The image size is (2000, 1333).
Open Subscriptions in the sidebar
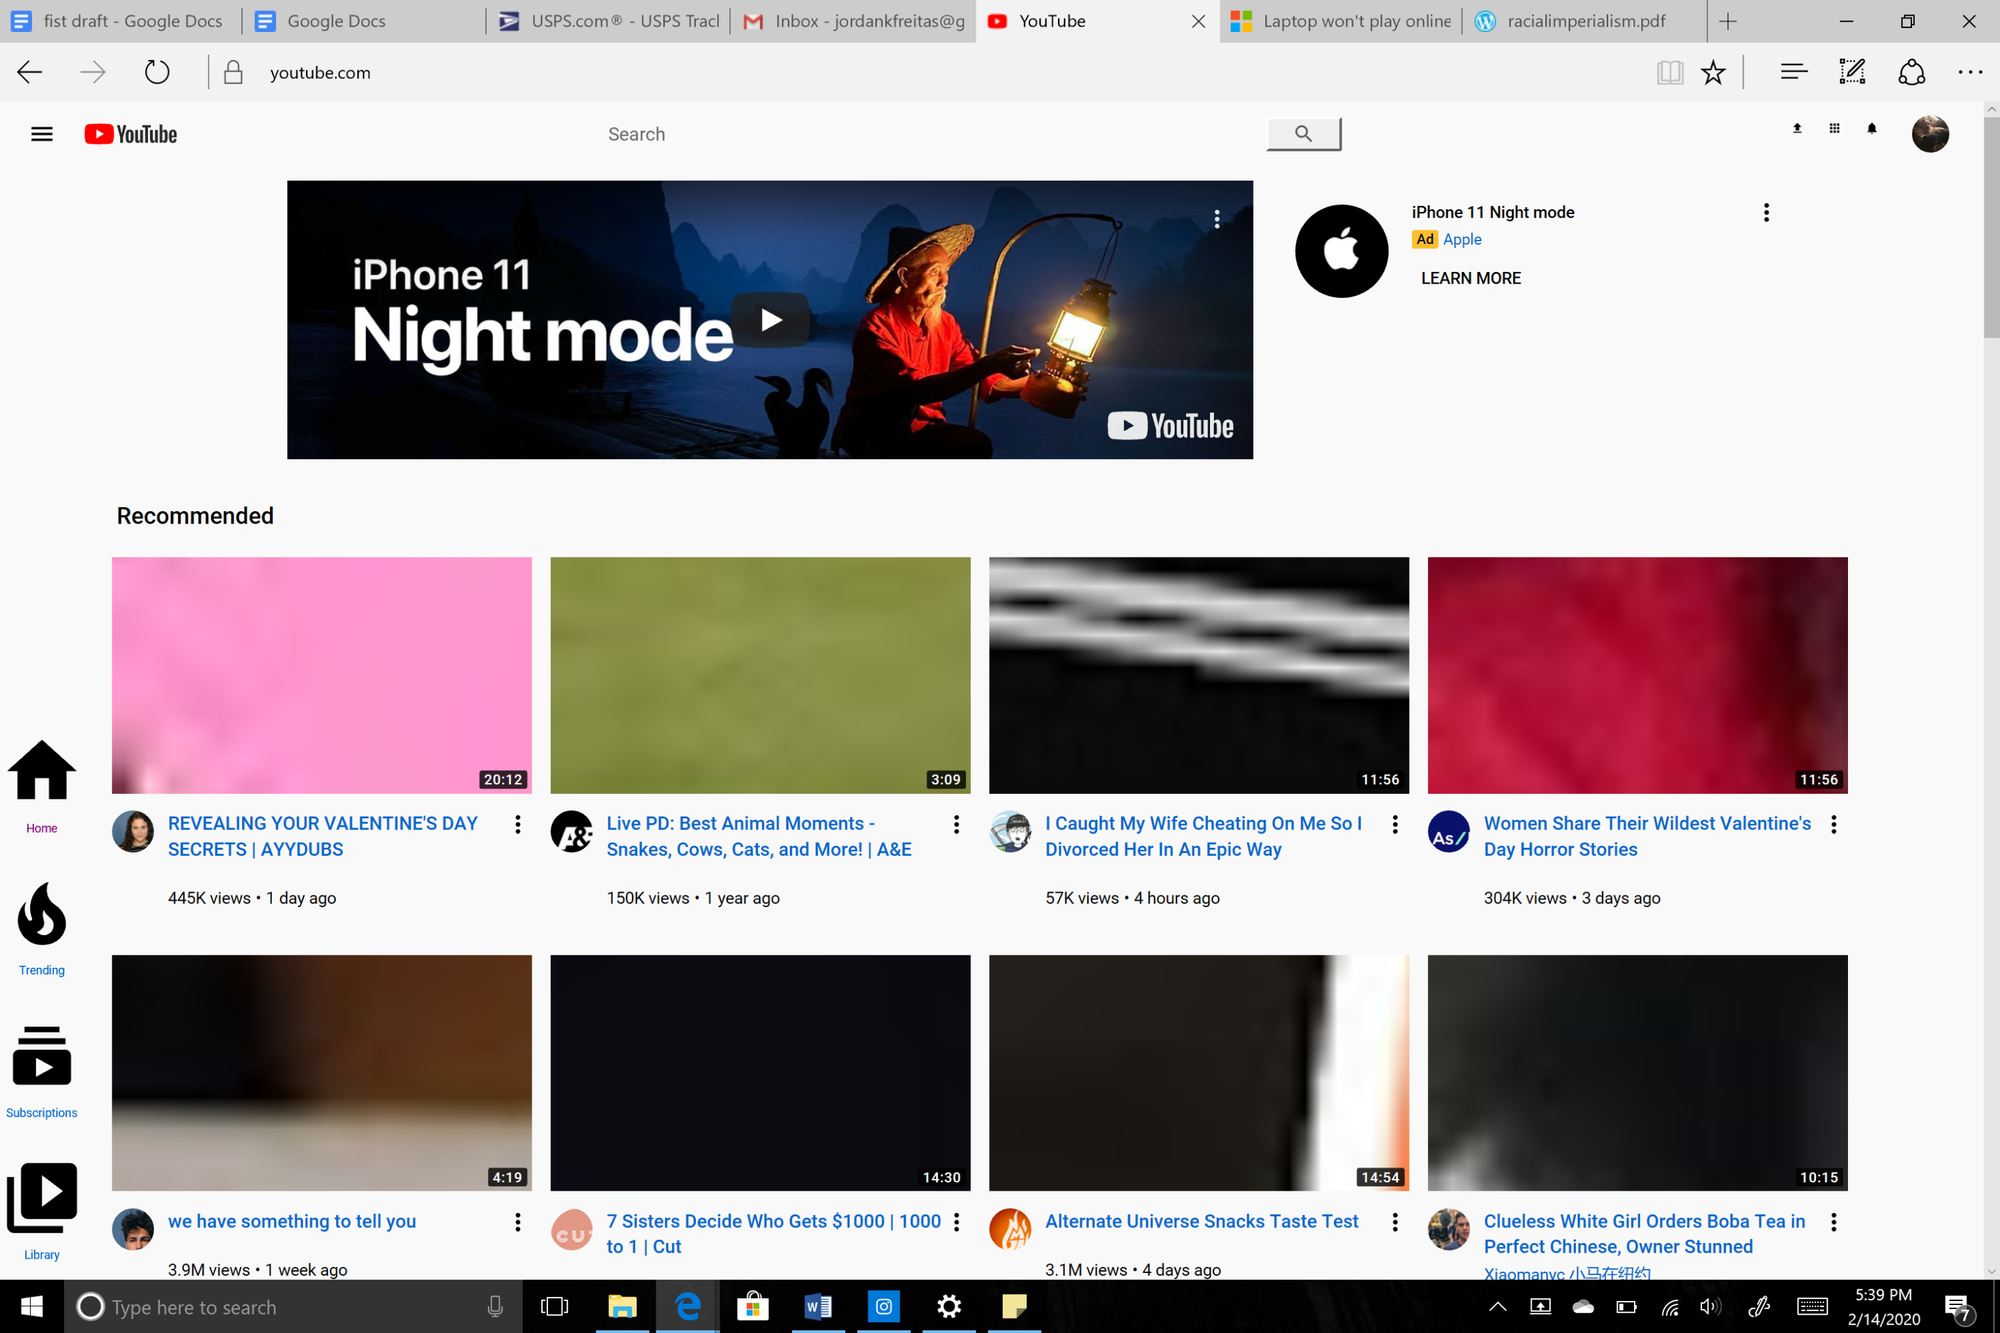point(42,1071)
